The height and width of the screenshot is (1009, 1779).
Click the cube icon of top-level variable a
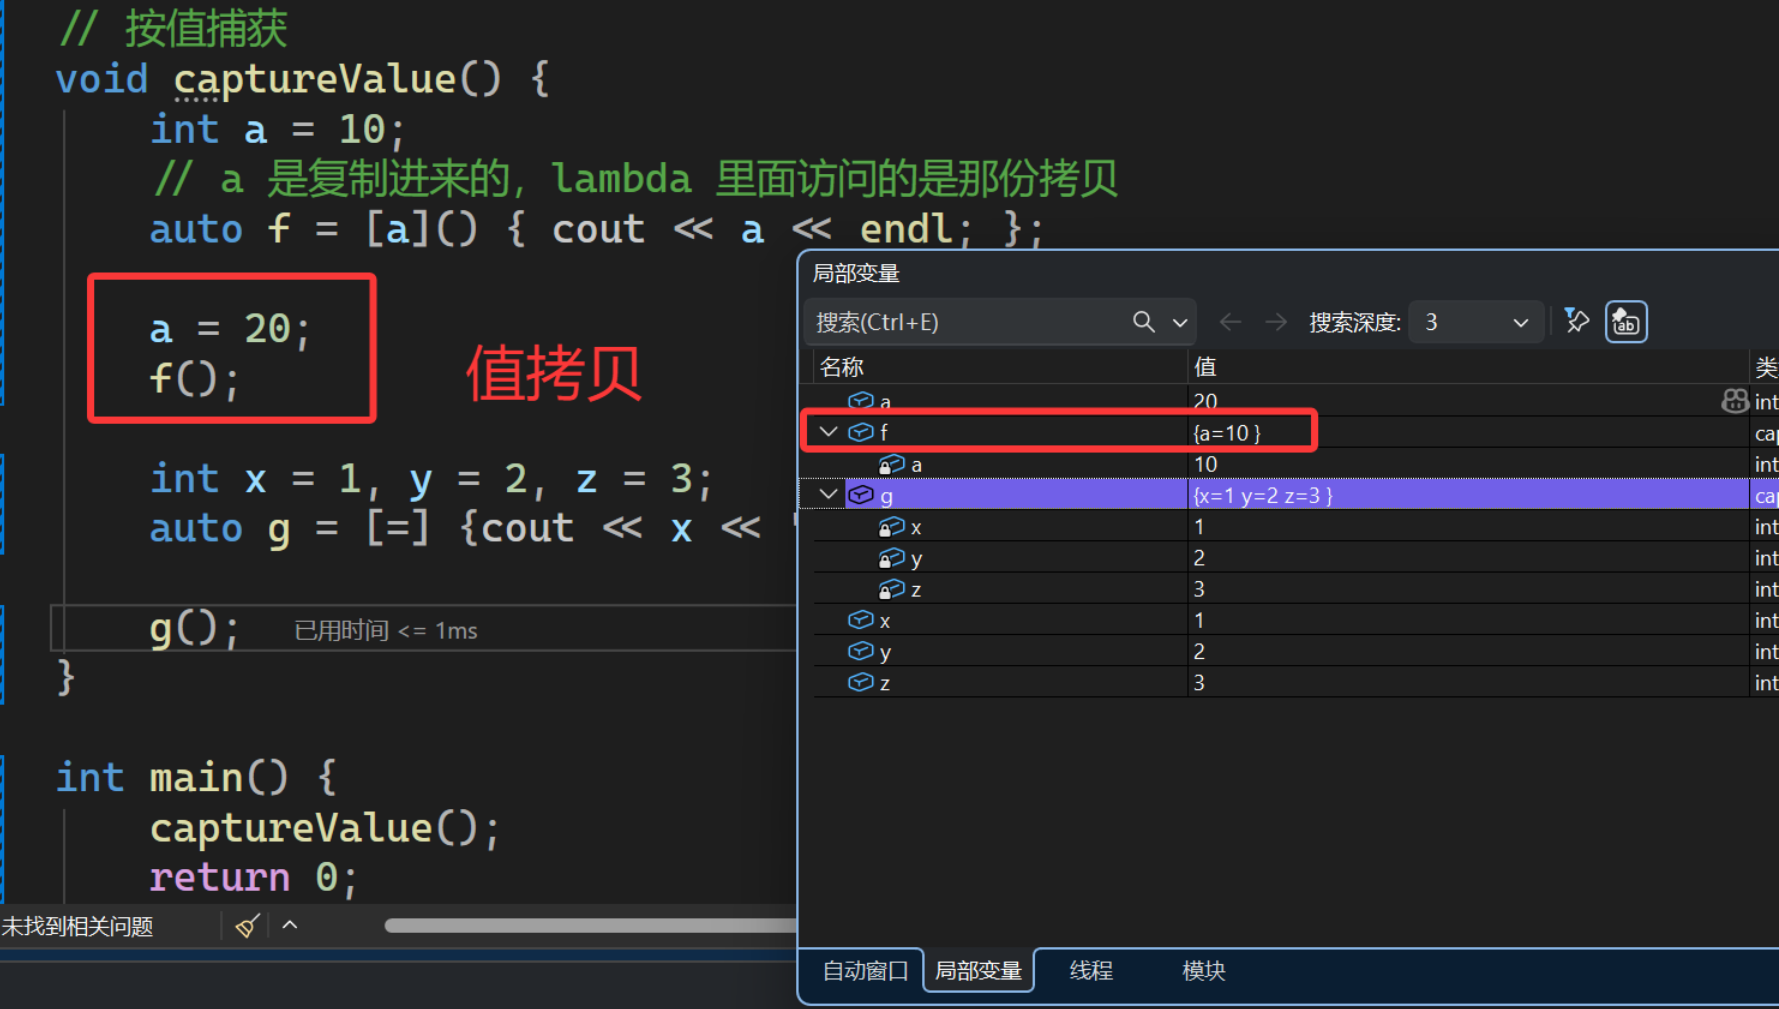tap(860, 401)
